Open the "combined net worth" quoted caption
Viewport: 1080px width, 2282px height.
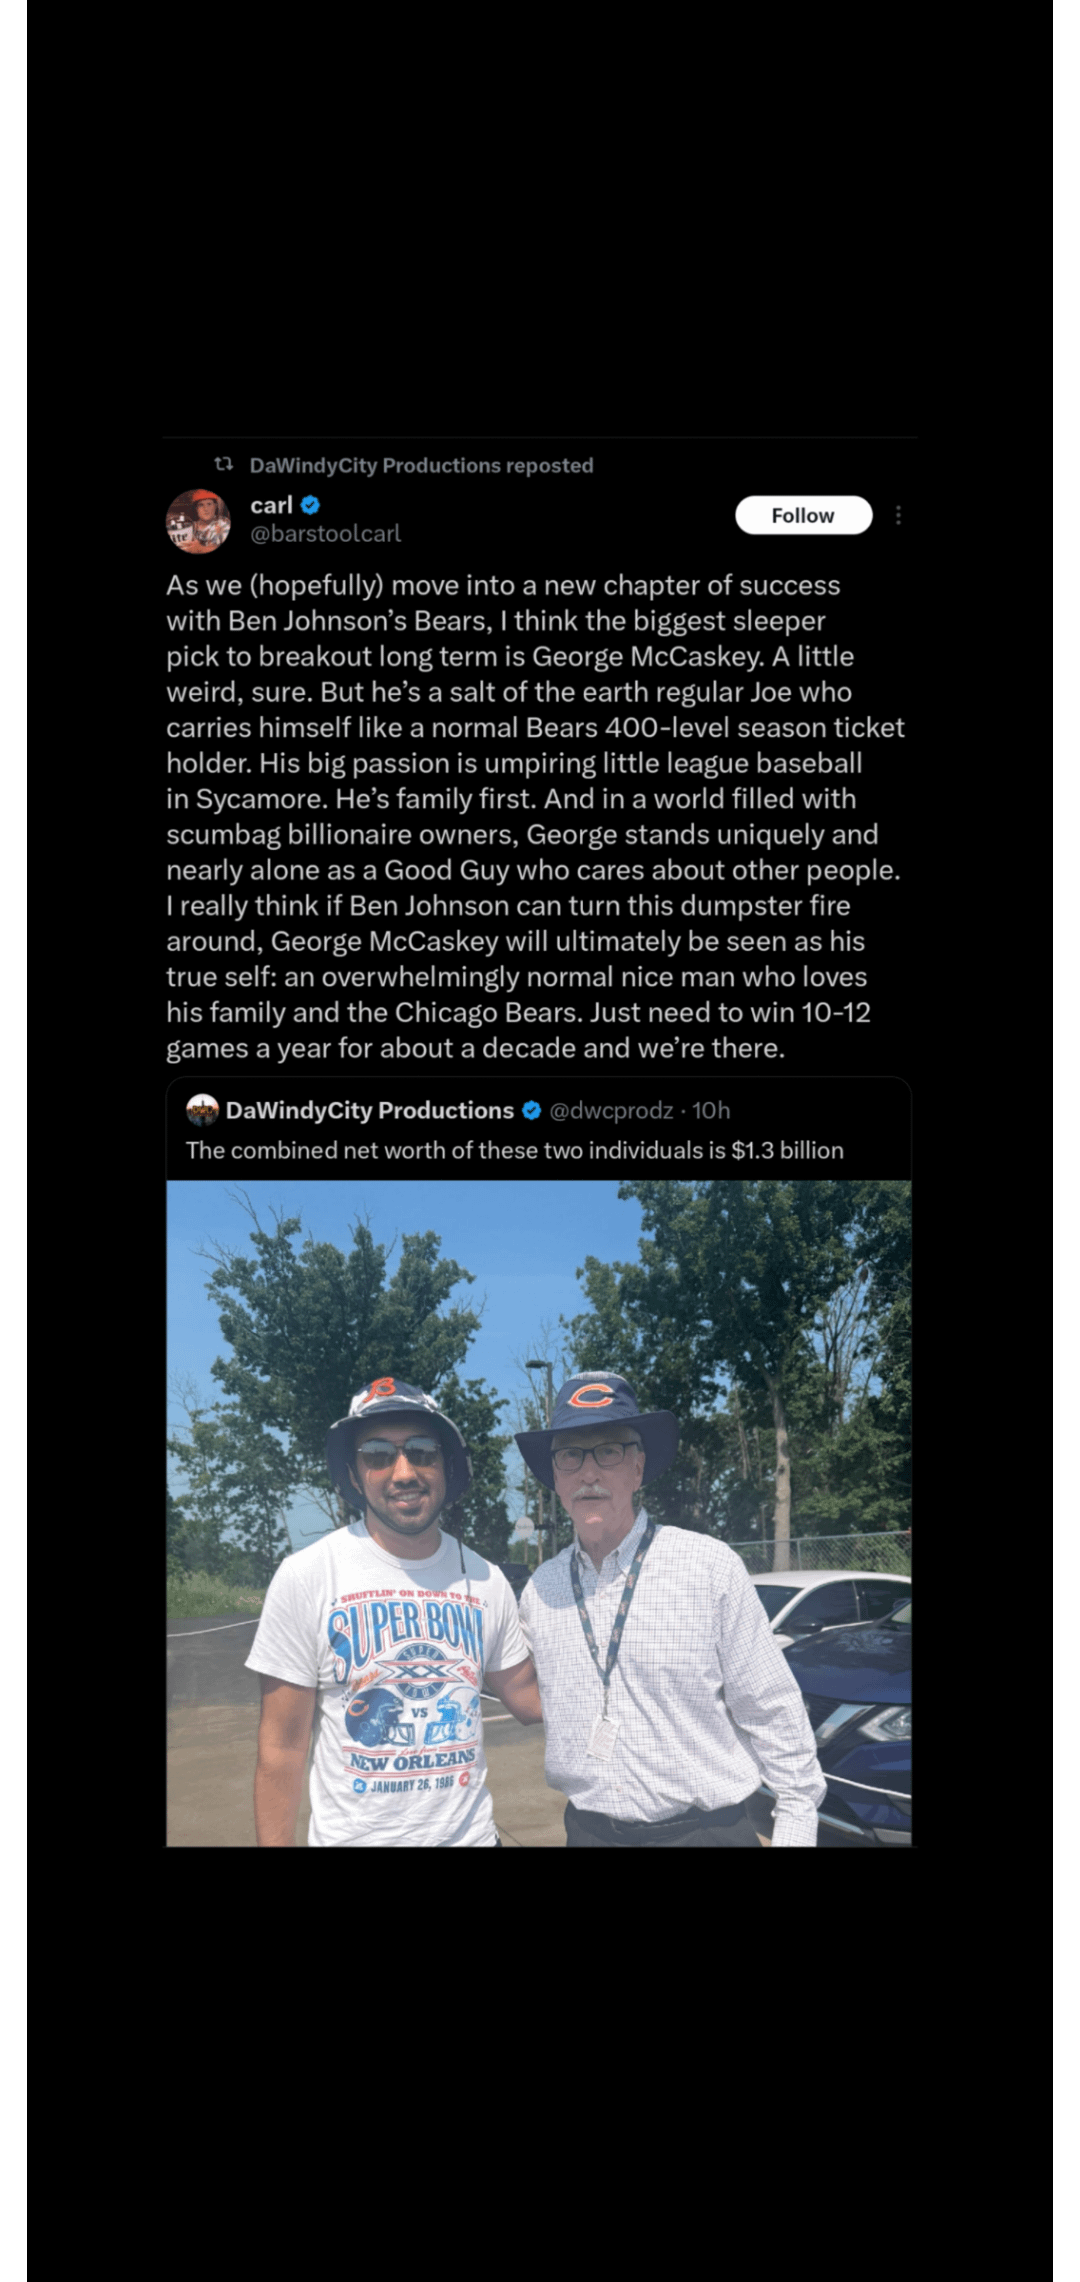[x=514, y=1150]
